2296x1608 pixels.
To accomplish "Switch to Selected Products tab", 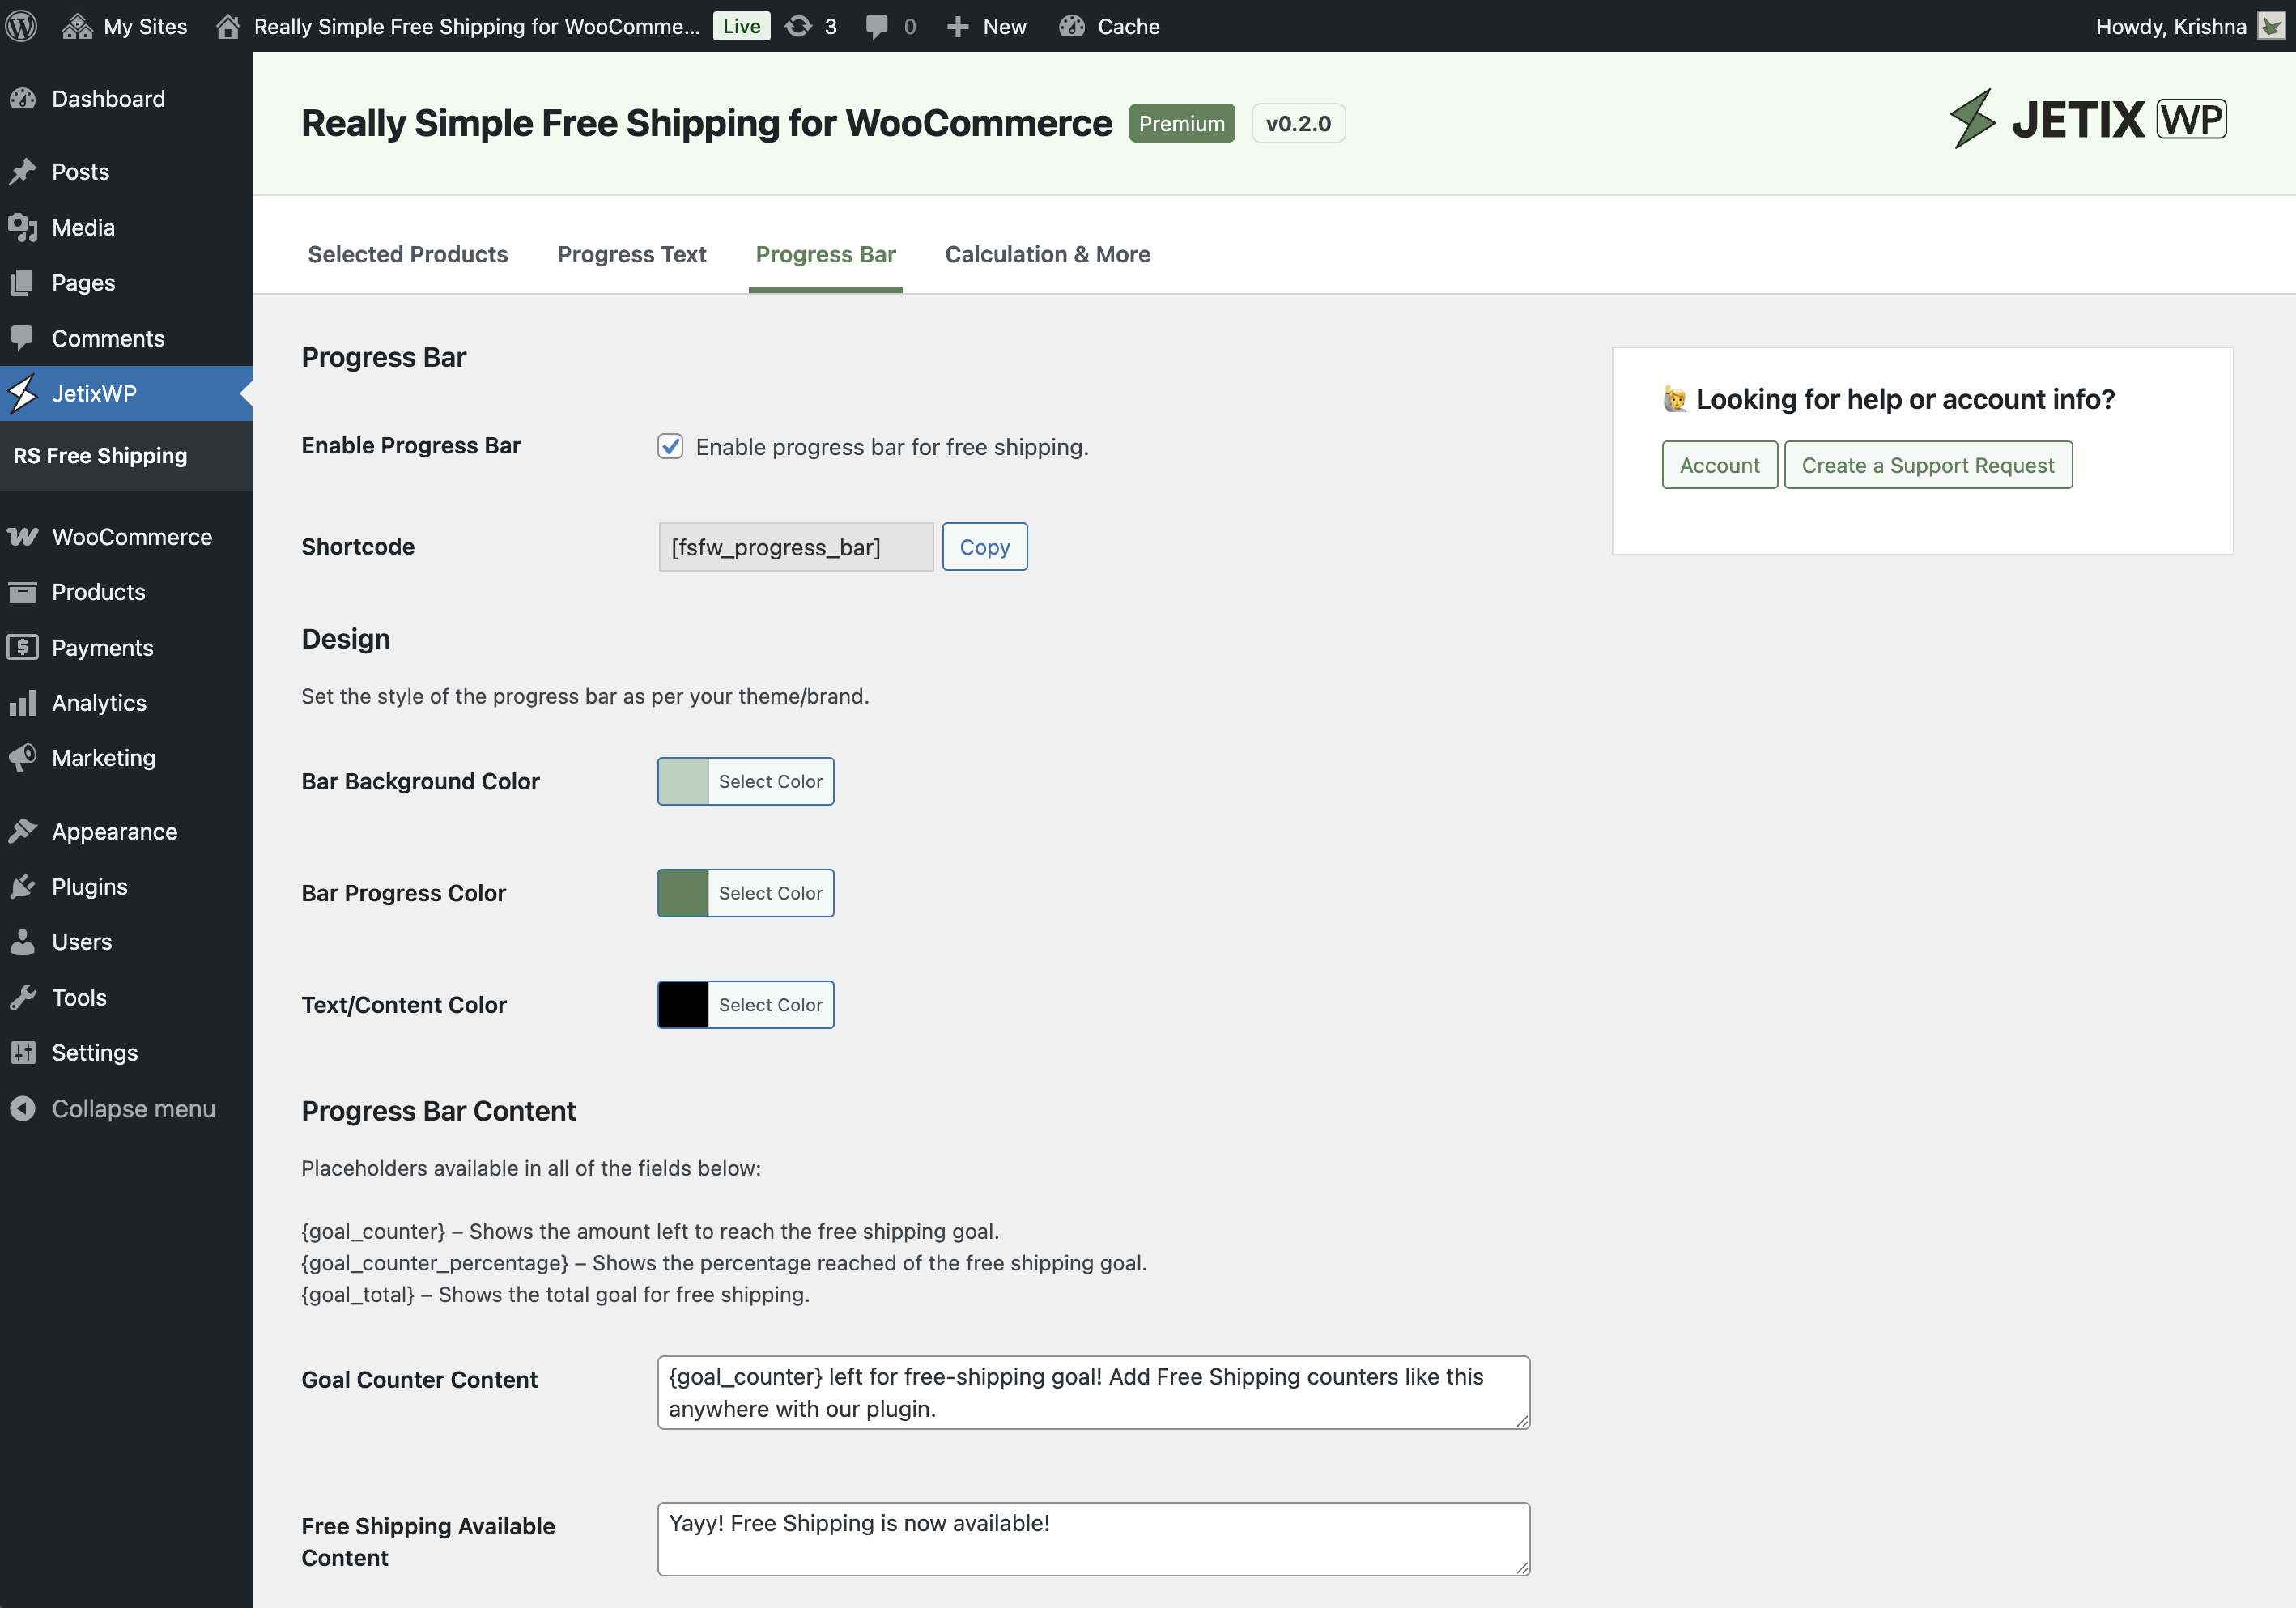I will click(x=408, y=254).
